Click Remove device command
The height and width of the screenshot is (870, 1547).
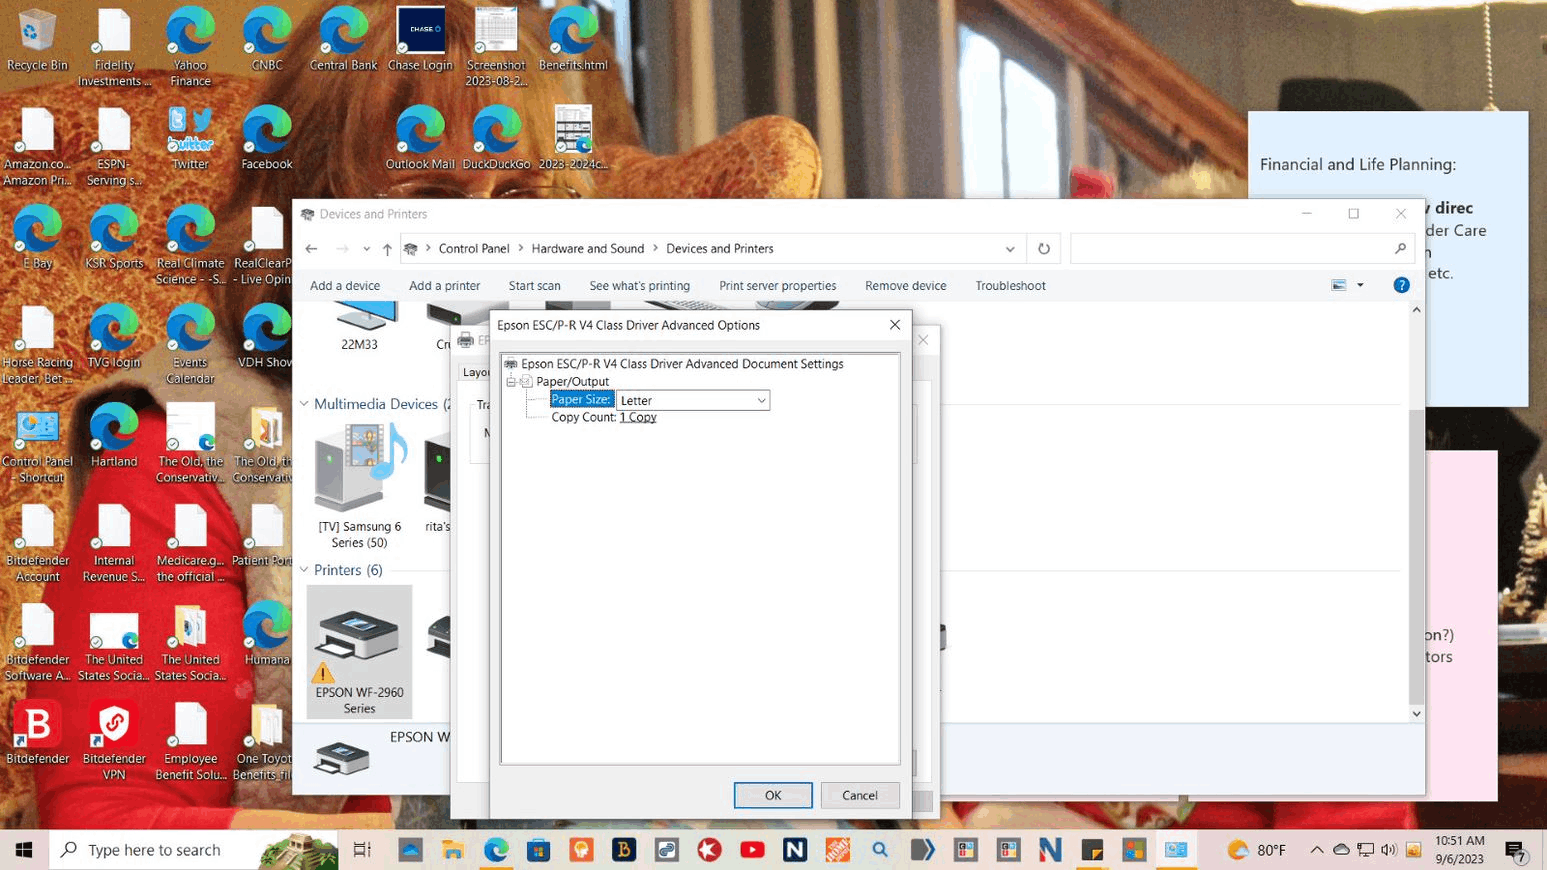[905, 286]
